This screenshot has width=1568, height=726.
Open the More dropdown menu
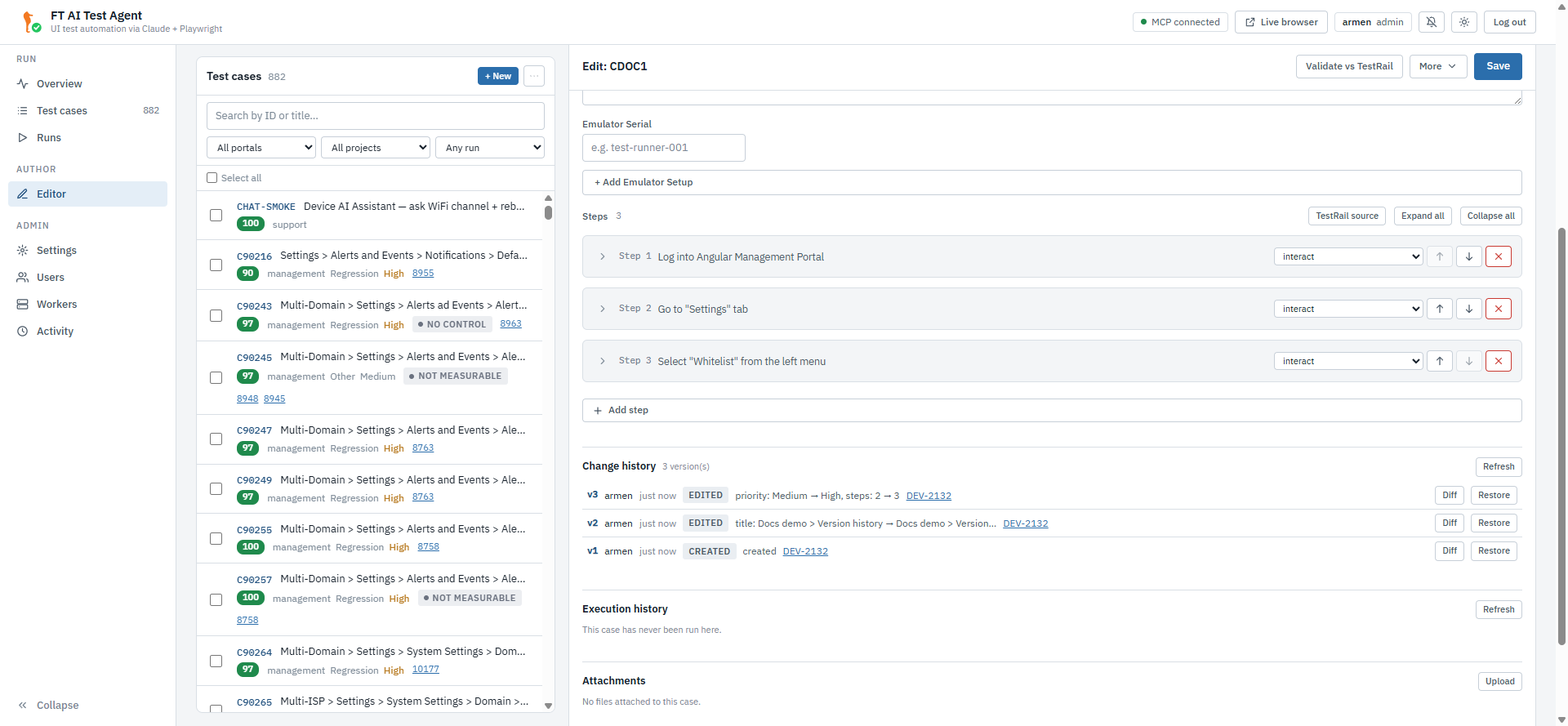1438,66
